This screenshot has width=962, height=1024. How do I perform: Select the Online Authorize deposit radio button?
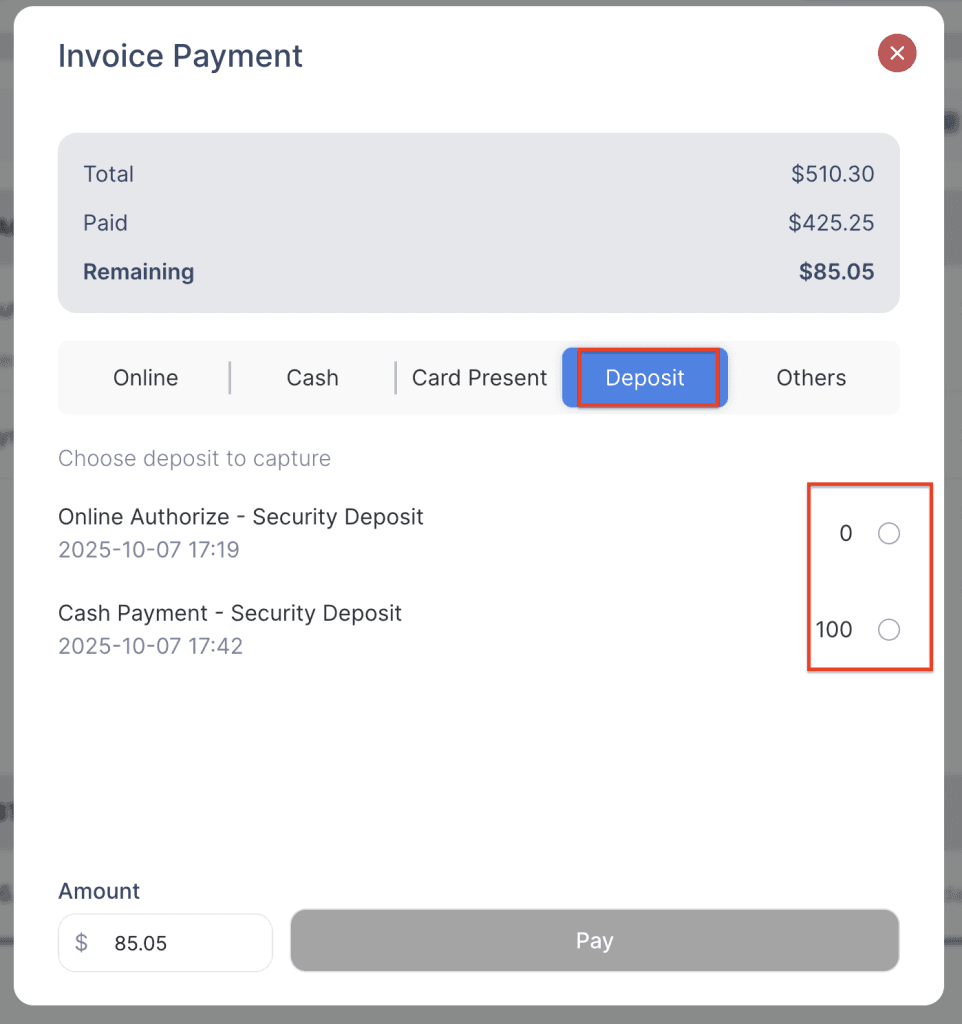coord(888,534)
